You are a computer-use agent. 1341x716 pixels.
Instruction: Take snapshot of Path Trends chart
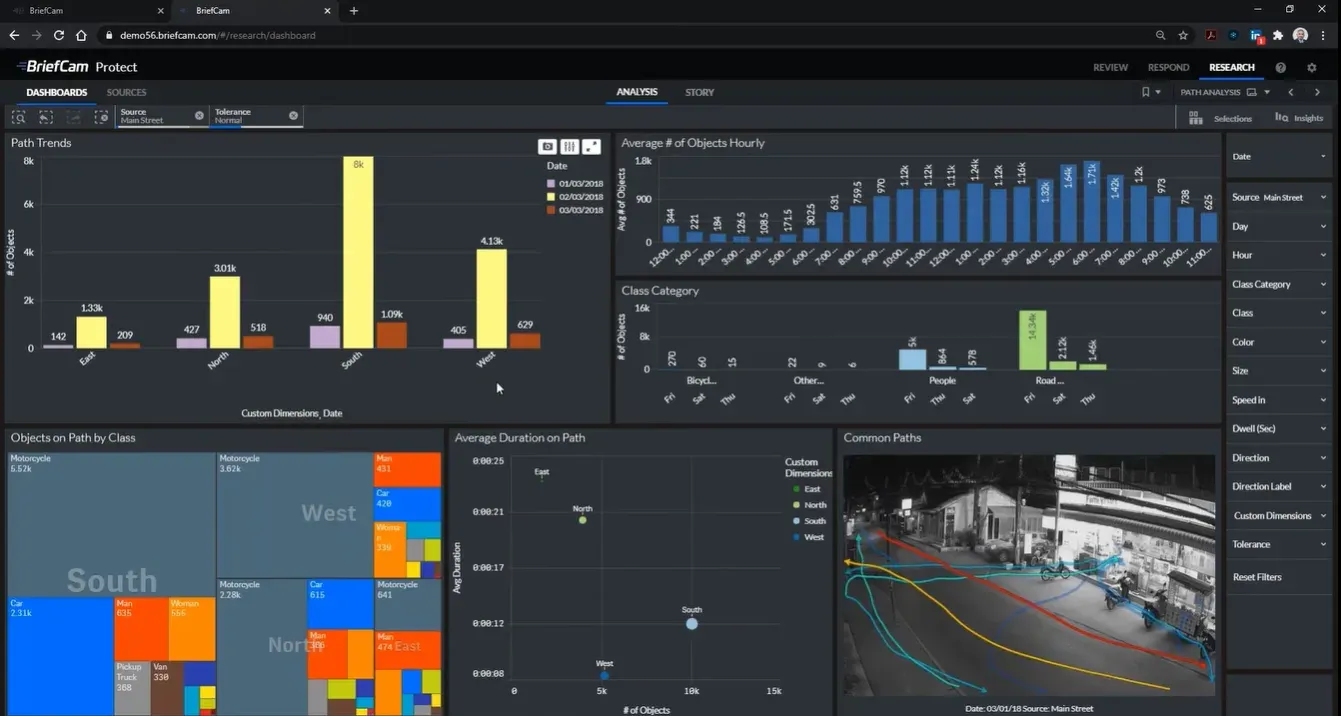pos(547,146)
